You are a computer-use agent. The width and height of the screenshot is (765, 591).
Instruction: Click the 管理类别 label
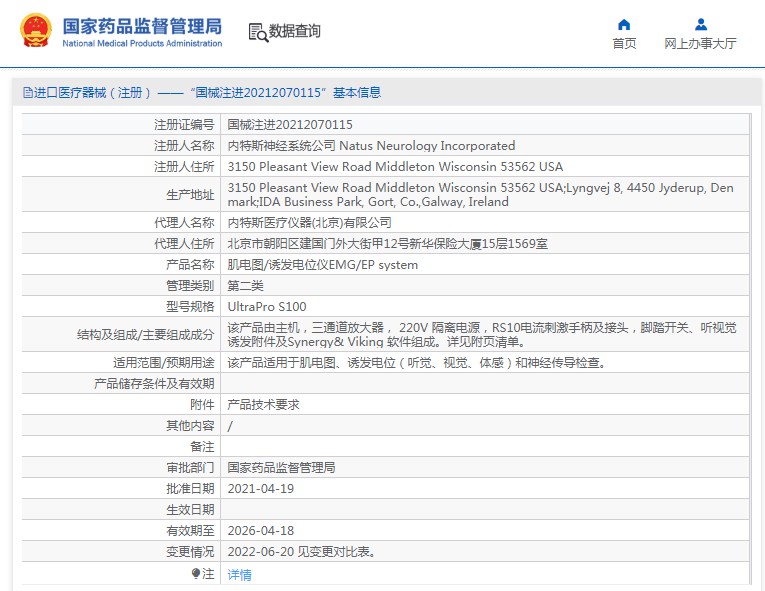tap(190, 285)
